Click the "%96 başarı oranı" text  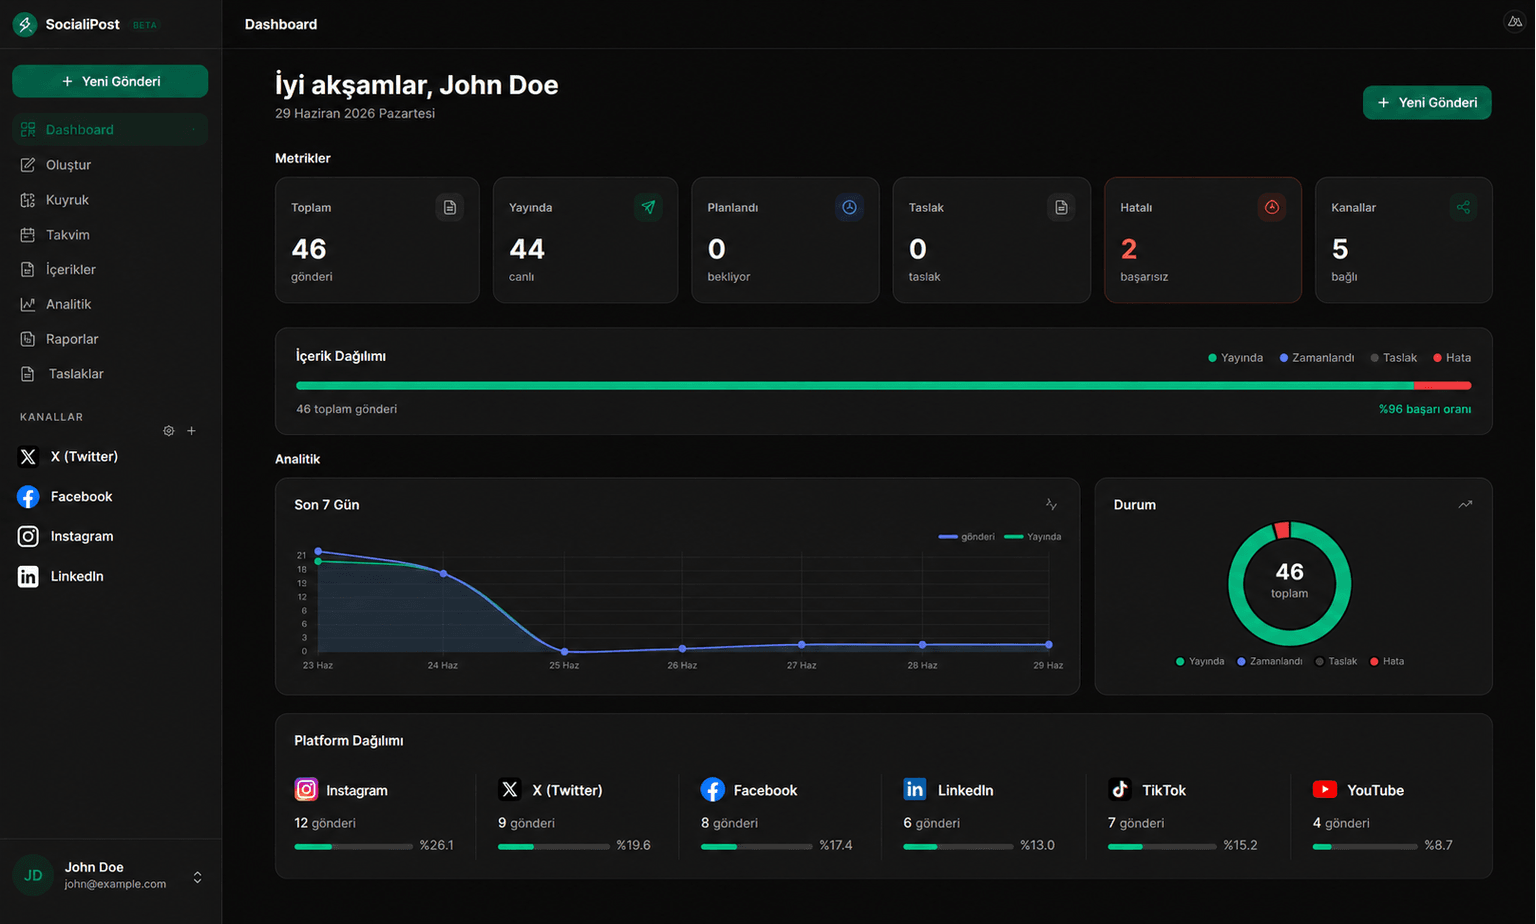pyautogui.click(x=1425, y=409)
